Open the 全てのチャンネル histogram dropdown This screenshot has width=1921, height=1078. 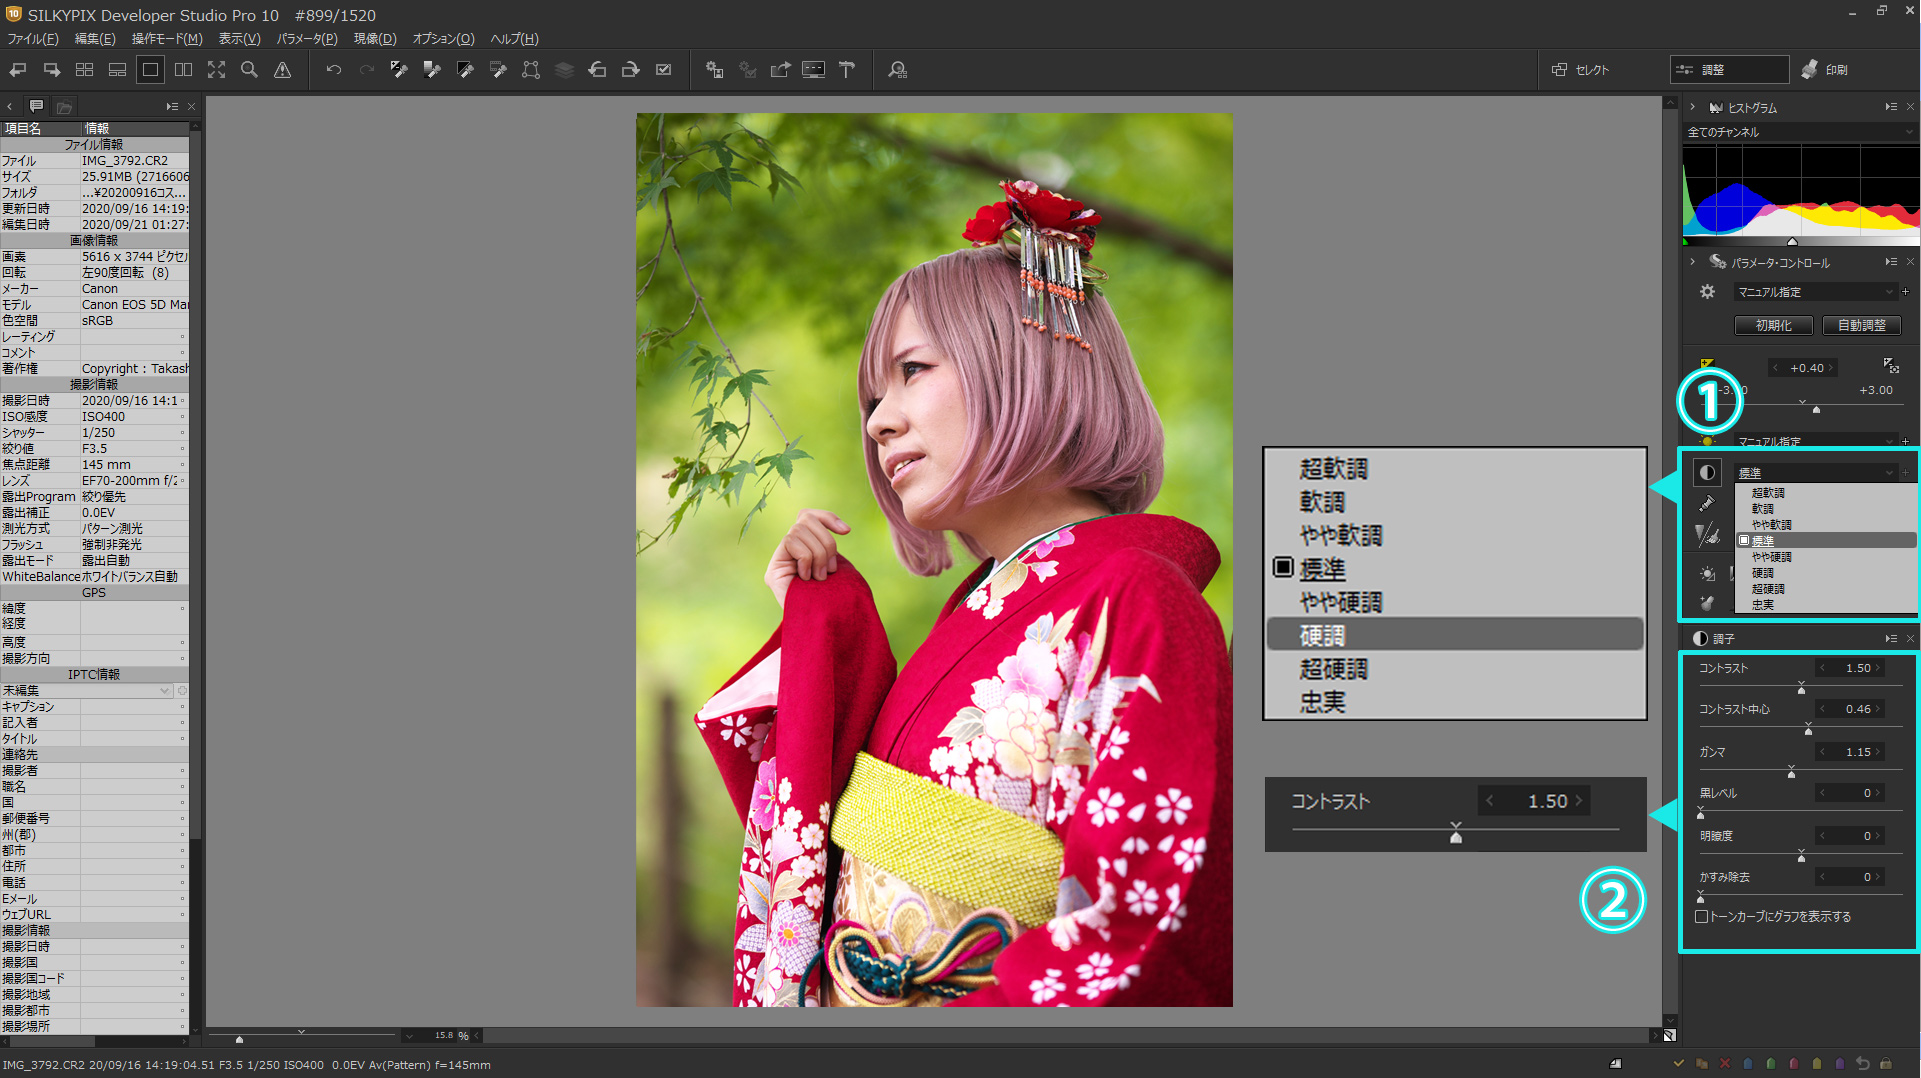1800,132
